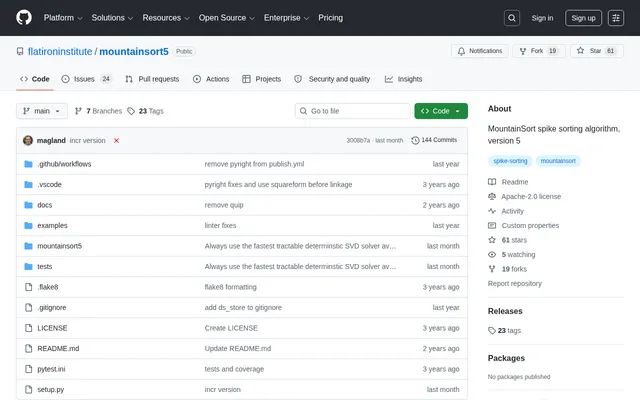This screenshot has width=640, height=400.
Task: Click the license scales icon
Action: point(492,196)
